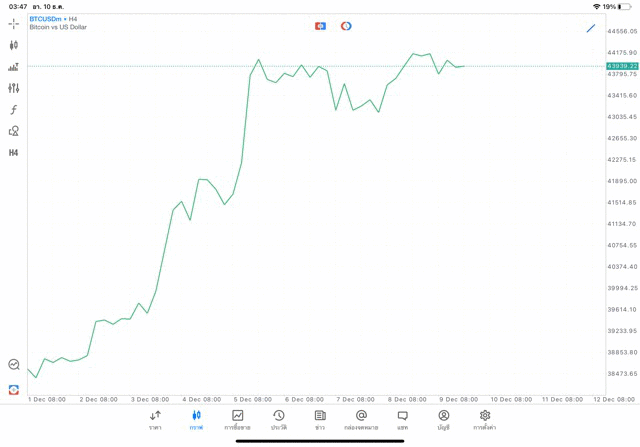Open the function (f) indicators icon
The image size is (640, 447).
click(x=14, y=110)
